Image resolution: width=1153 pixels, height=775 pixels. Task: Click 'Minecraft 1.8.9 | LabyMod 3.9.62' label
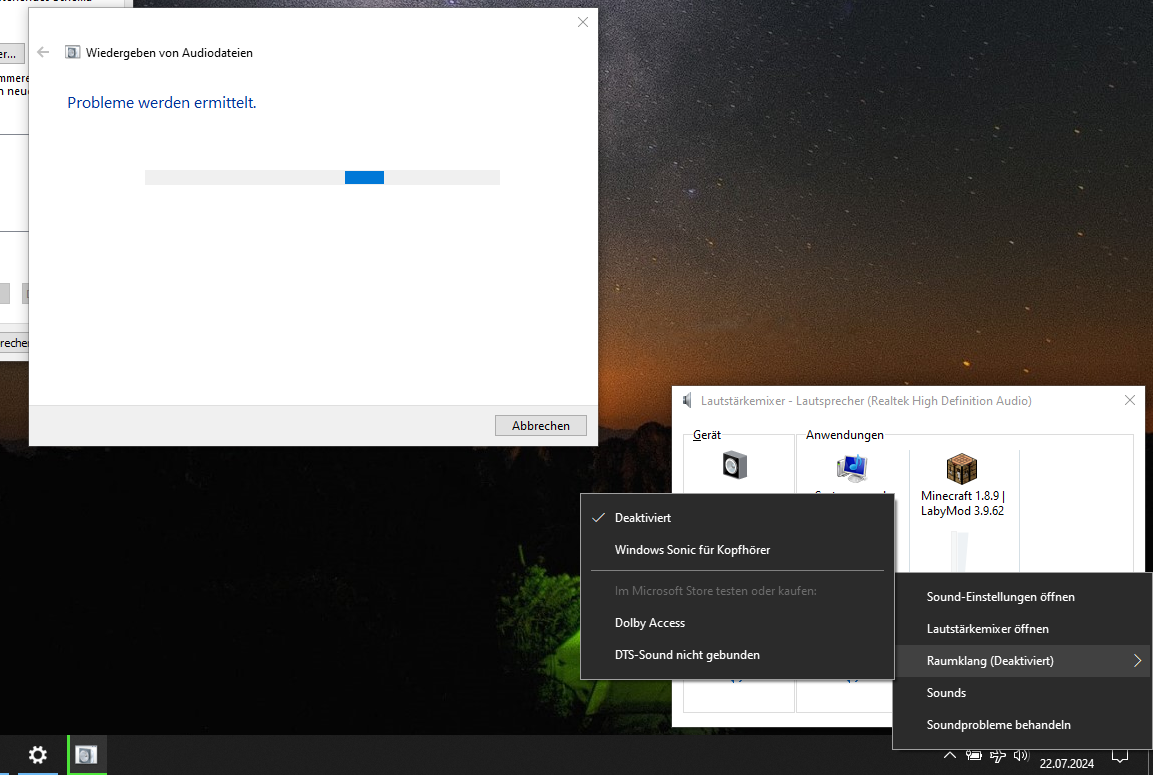pos(962,503)
